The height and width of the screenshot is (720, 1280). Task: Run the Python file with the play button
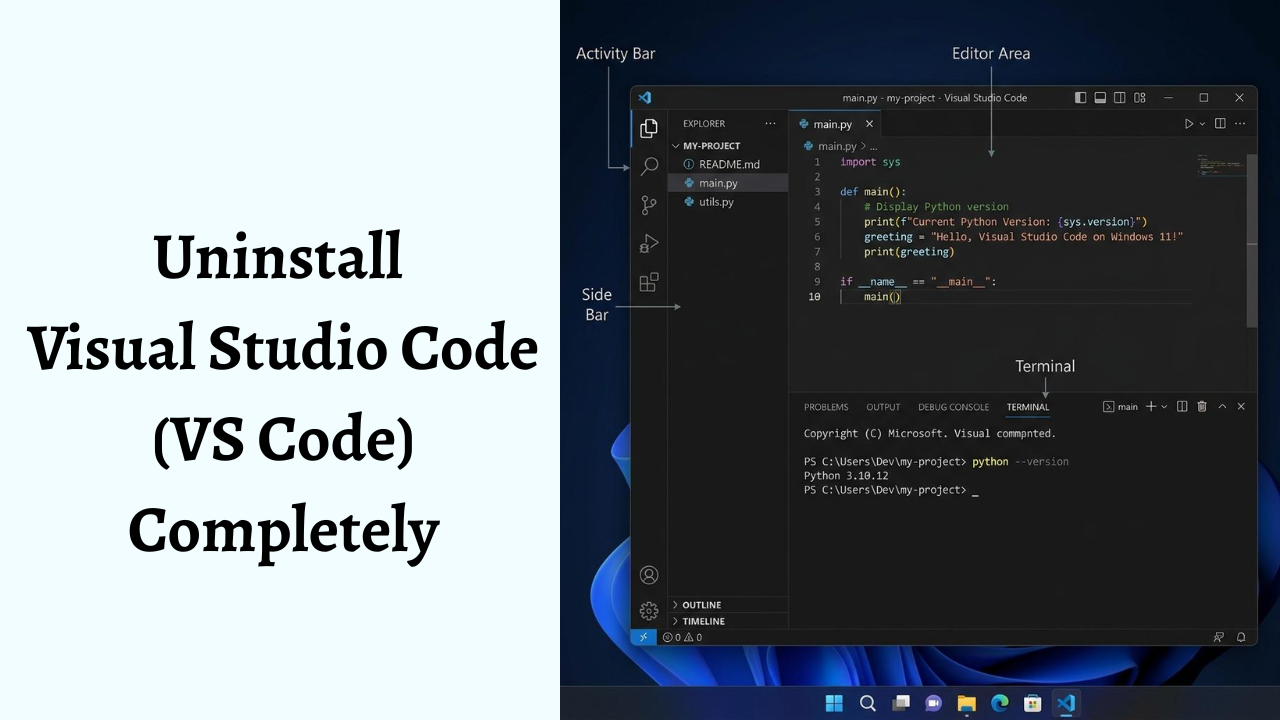pos(1188,124)
